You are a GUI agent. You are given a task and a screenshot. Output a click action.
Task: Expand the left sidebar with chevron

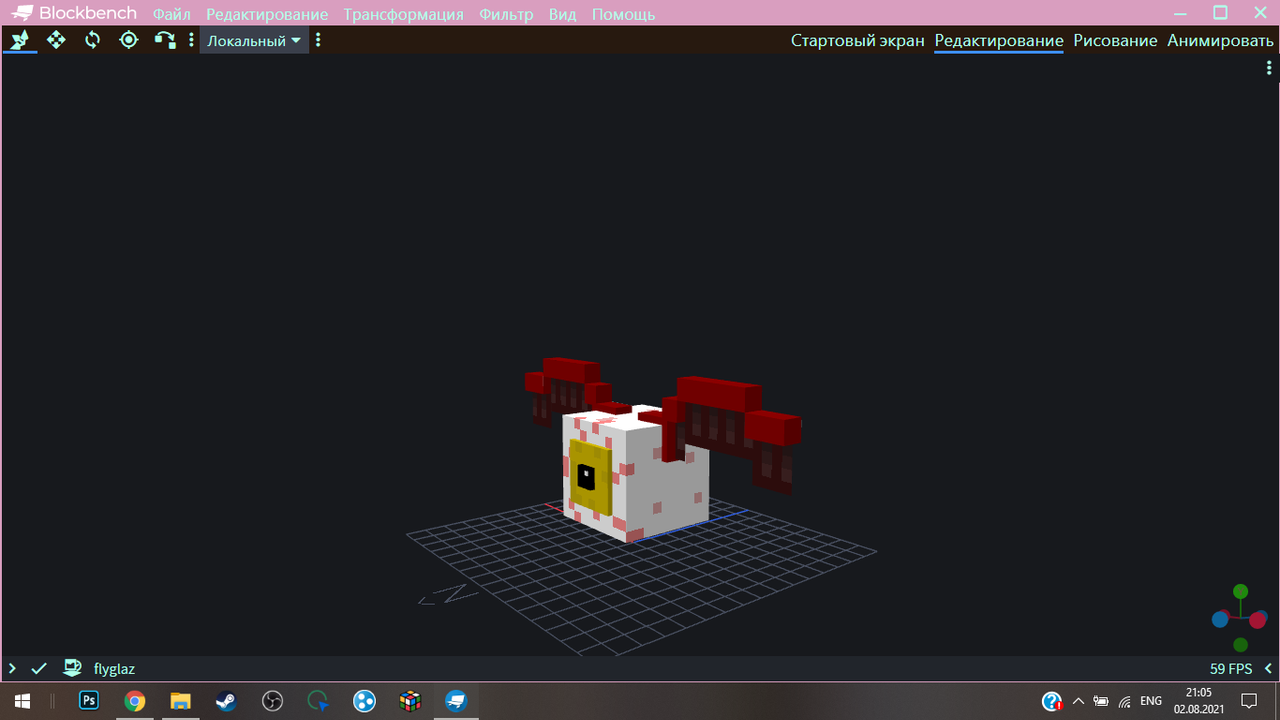click(12, 668)
